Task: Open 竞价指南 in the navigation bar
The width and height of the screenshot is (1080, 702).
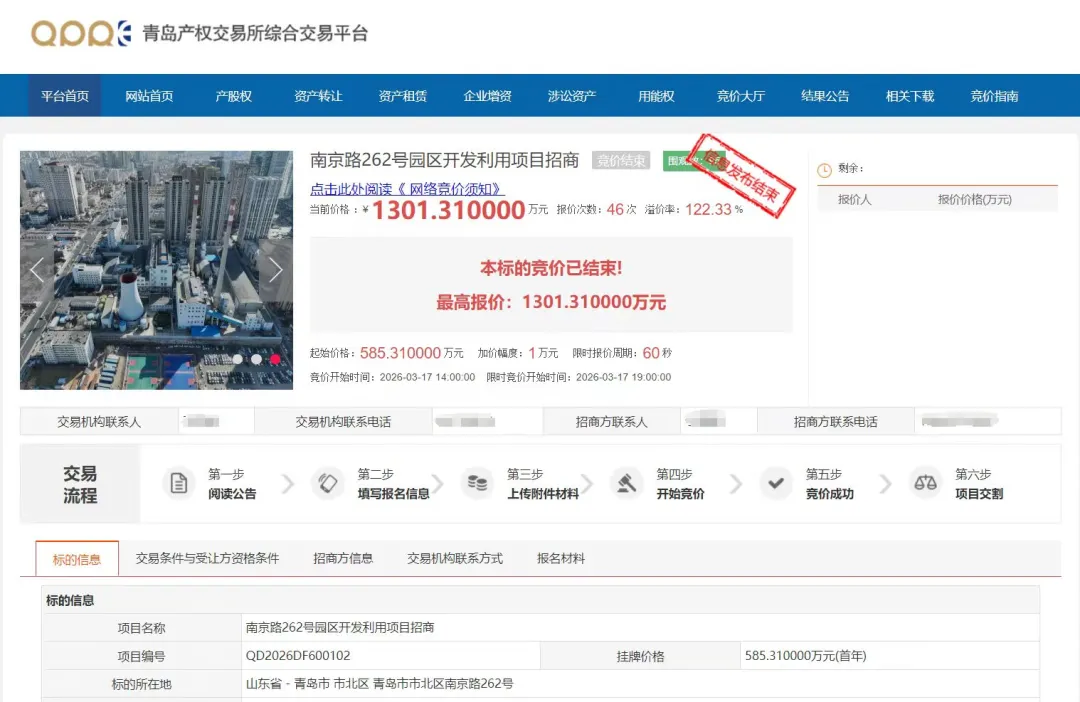Action: (x=995, y=96)
